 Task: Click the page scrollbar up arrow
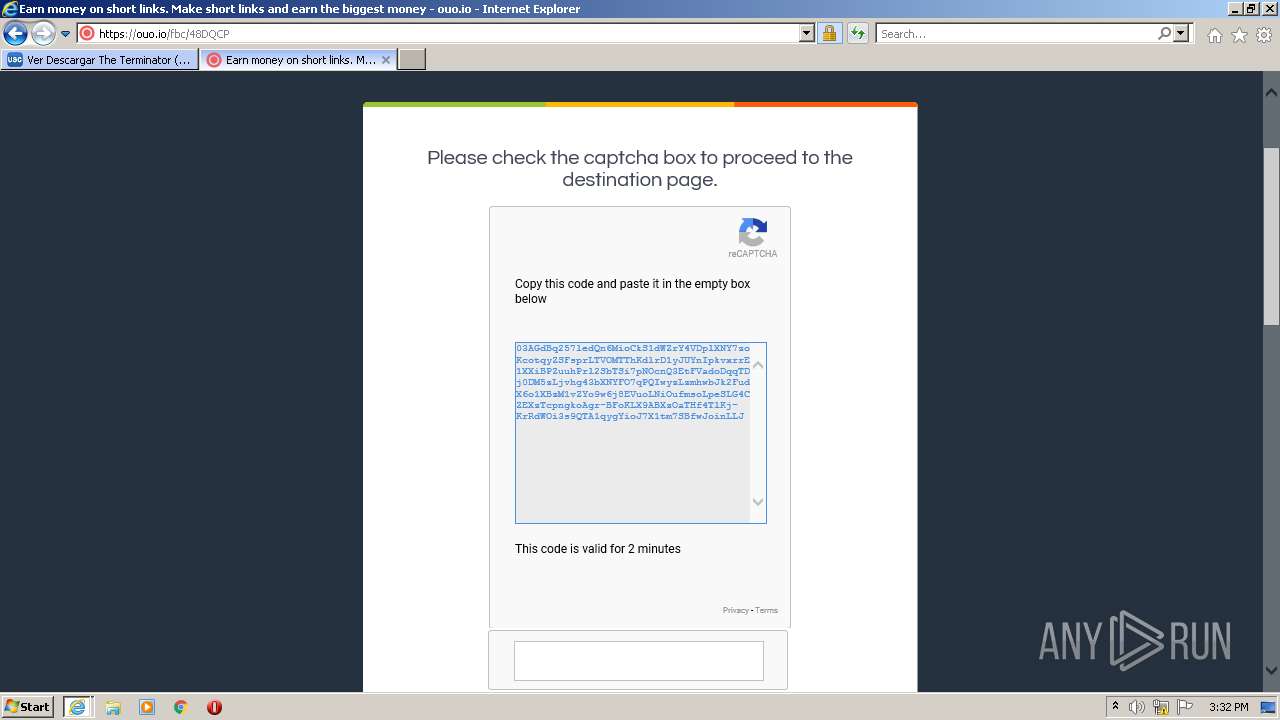(1271, 92)
